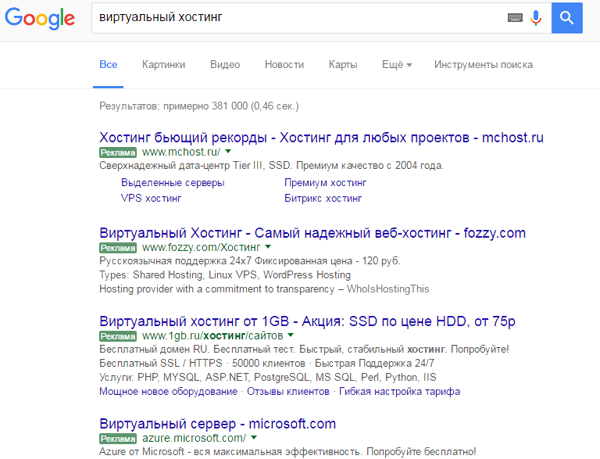
Task: Expand dropdown arrow next to www.1gb.ru URL
Action: pyautogui.click(x=291, y=335)
